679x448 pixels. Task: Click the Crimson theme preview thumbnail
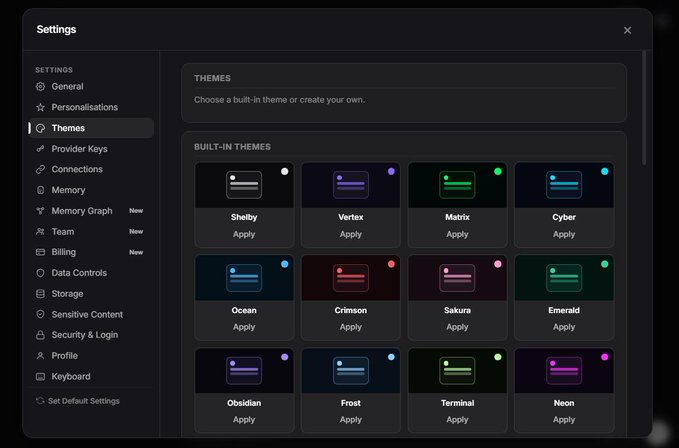(x=351, y=278)
